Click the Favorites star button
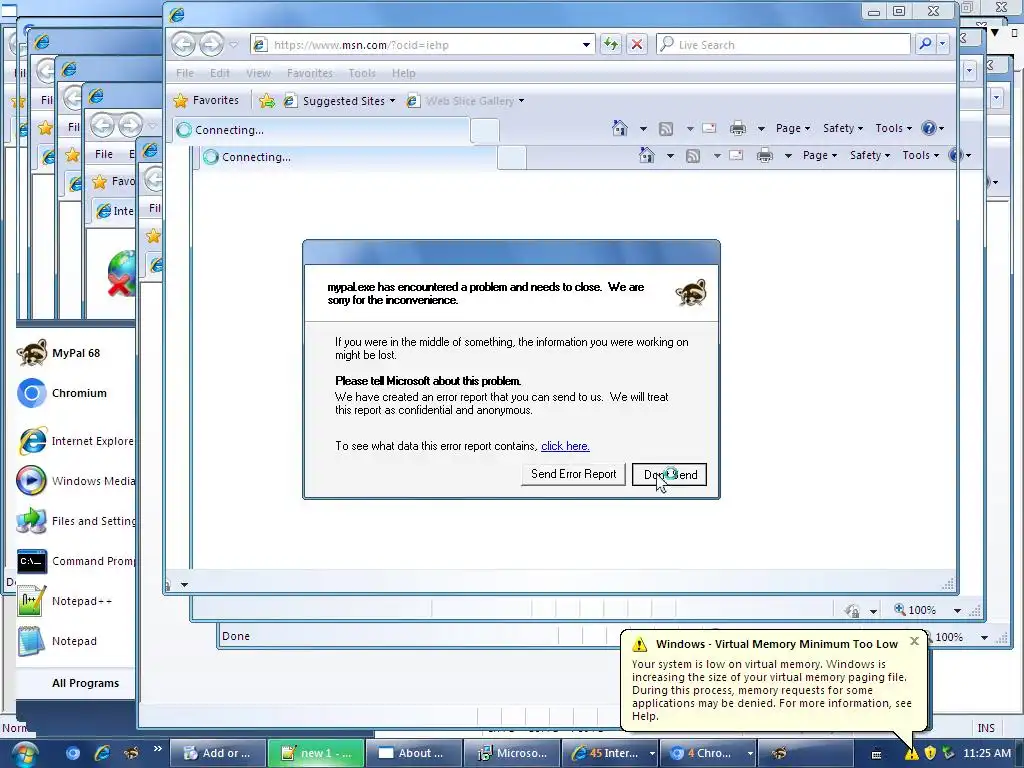 (206, 101)
